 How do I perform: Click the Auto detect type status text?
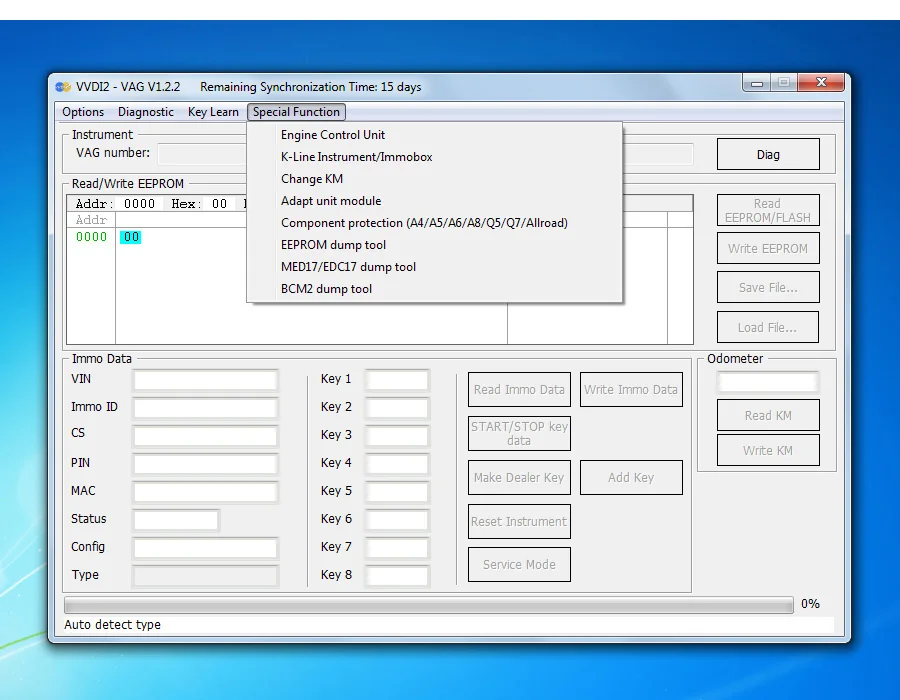pyautogui.click(x=112, y=625)
